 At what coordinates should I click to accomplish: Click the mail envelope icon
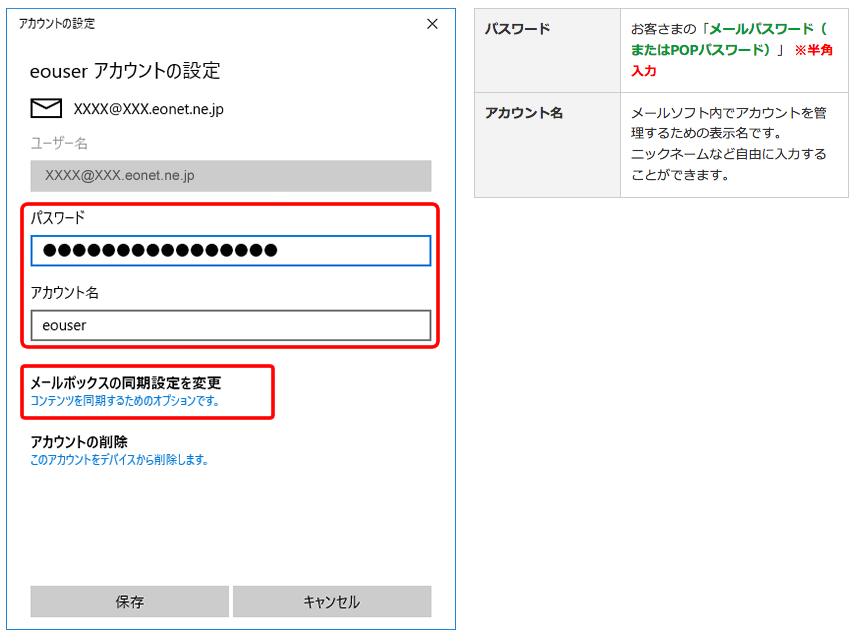pos(46,109)
